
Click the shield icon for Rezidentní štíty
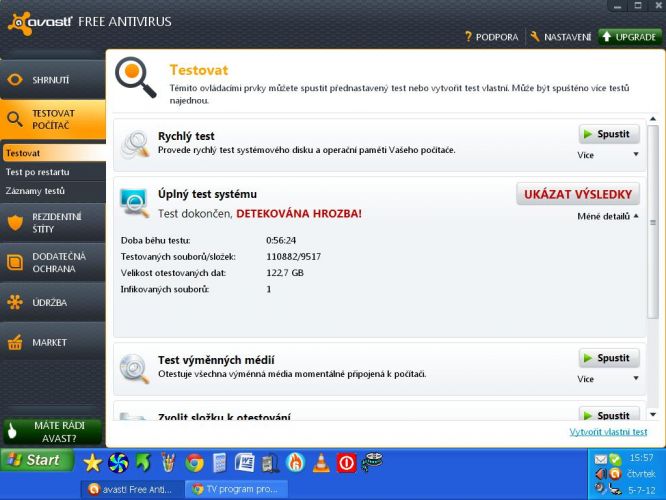coord(15,223)
